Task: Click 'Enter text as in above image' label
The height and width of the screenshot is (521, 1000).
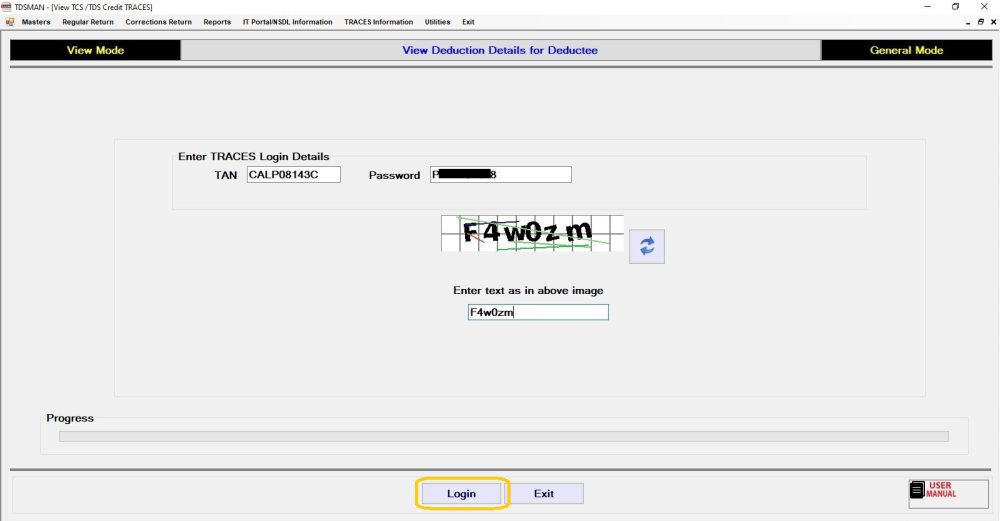Action: pos(528,290)
